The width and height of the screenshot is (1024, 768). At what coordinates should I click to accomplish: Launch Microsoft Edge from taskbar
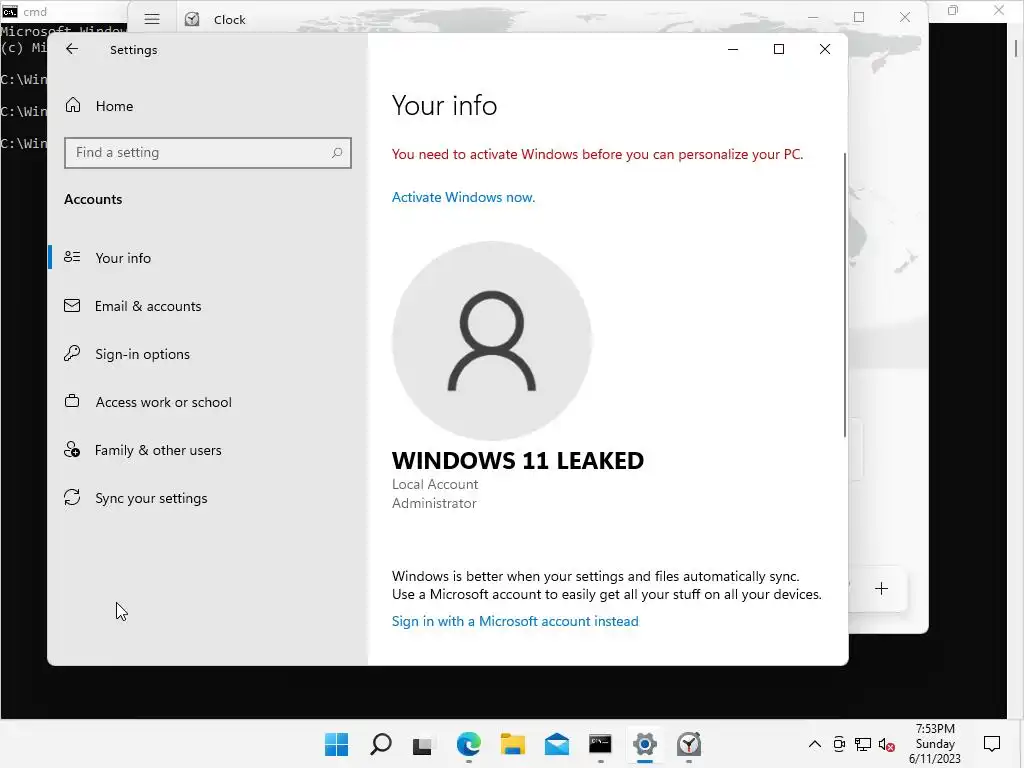[x=468, y=744]
